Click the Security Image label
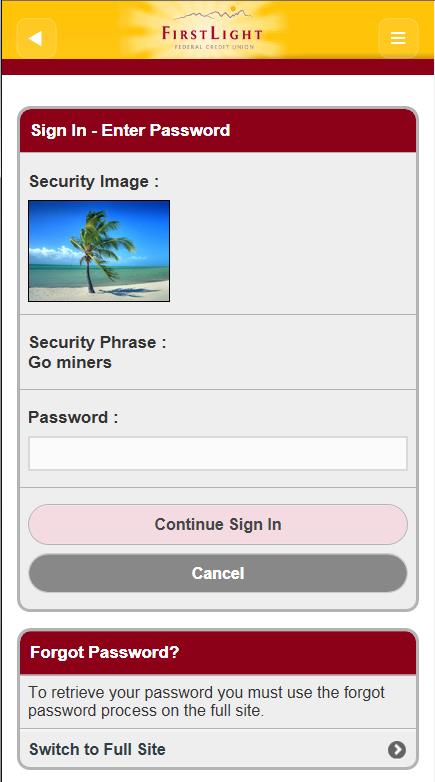Viewport: 435px width, 782px height. point(94,181)
